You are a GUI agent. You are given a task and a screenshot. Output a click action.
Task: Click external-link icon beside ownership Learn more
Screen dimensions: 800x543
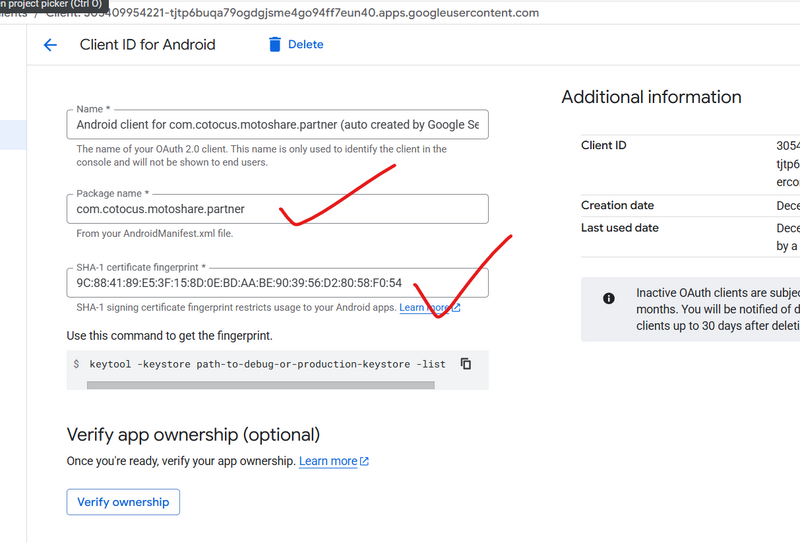coord(364,462)
